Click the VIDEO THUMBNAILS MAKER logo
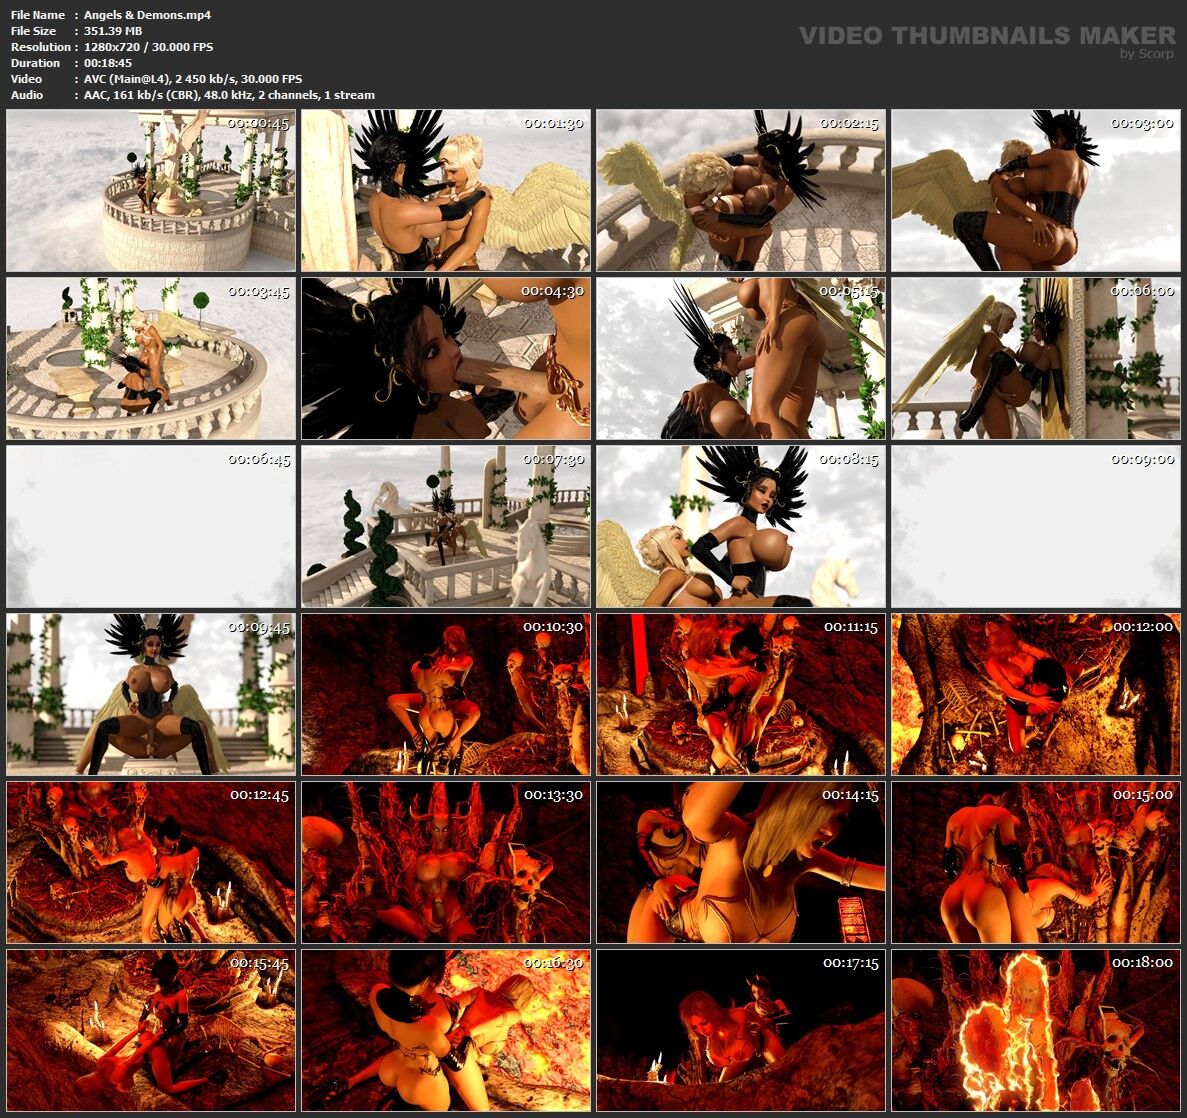Image resolution: width=1187 pixels, height=1118 pixels. pos(985,34)
